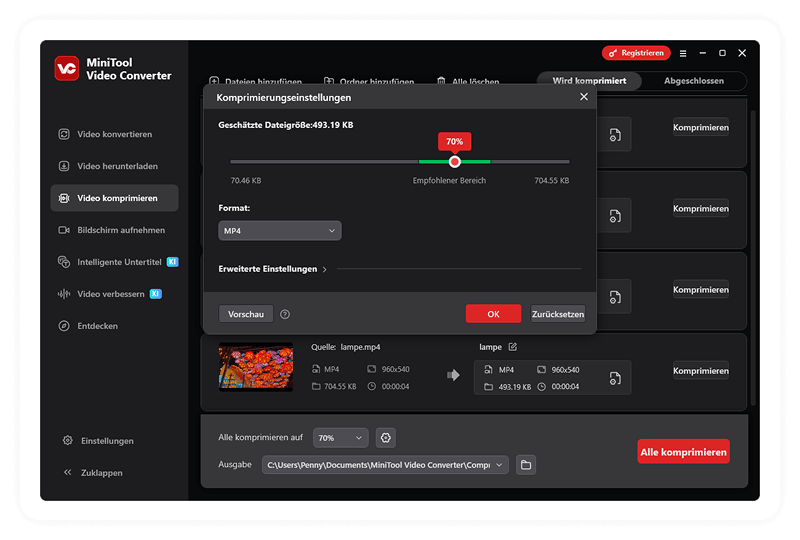Viewport: 800px width, 540px height.
Task: Open compression settings icon for lampe
Action: pos(615,378)
